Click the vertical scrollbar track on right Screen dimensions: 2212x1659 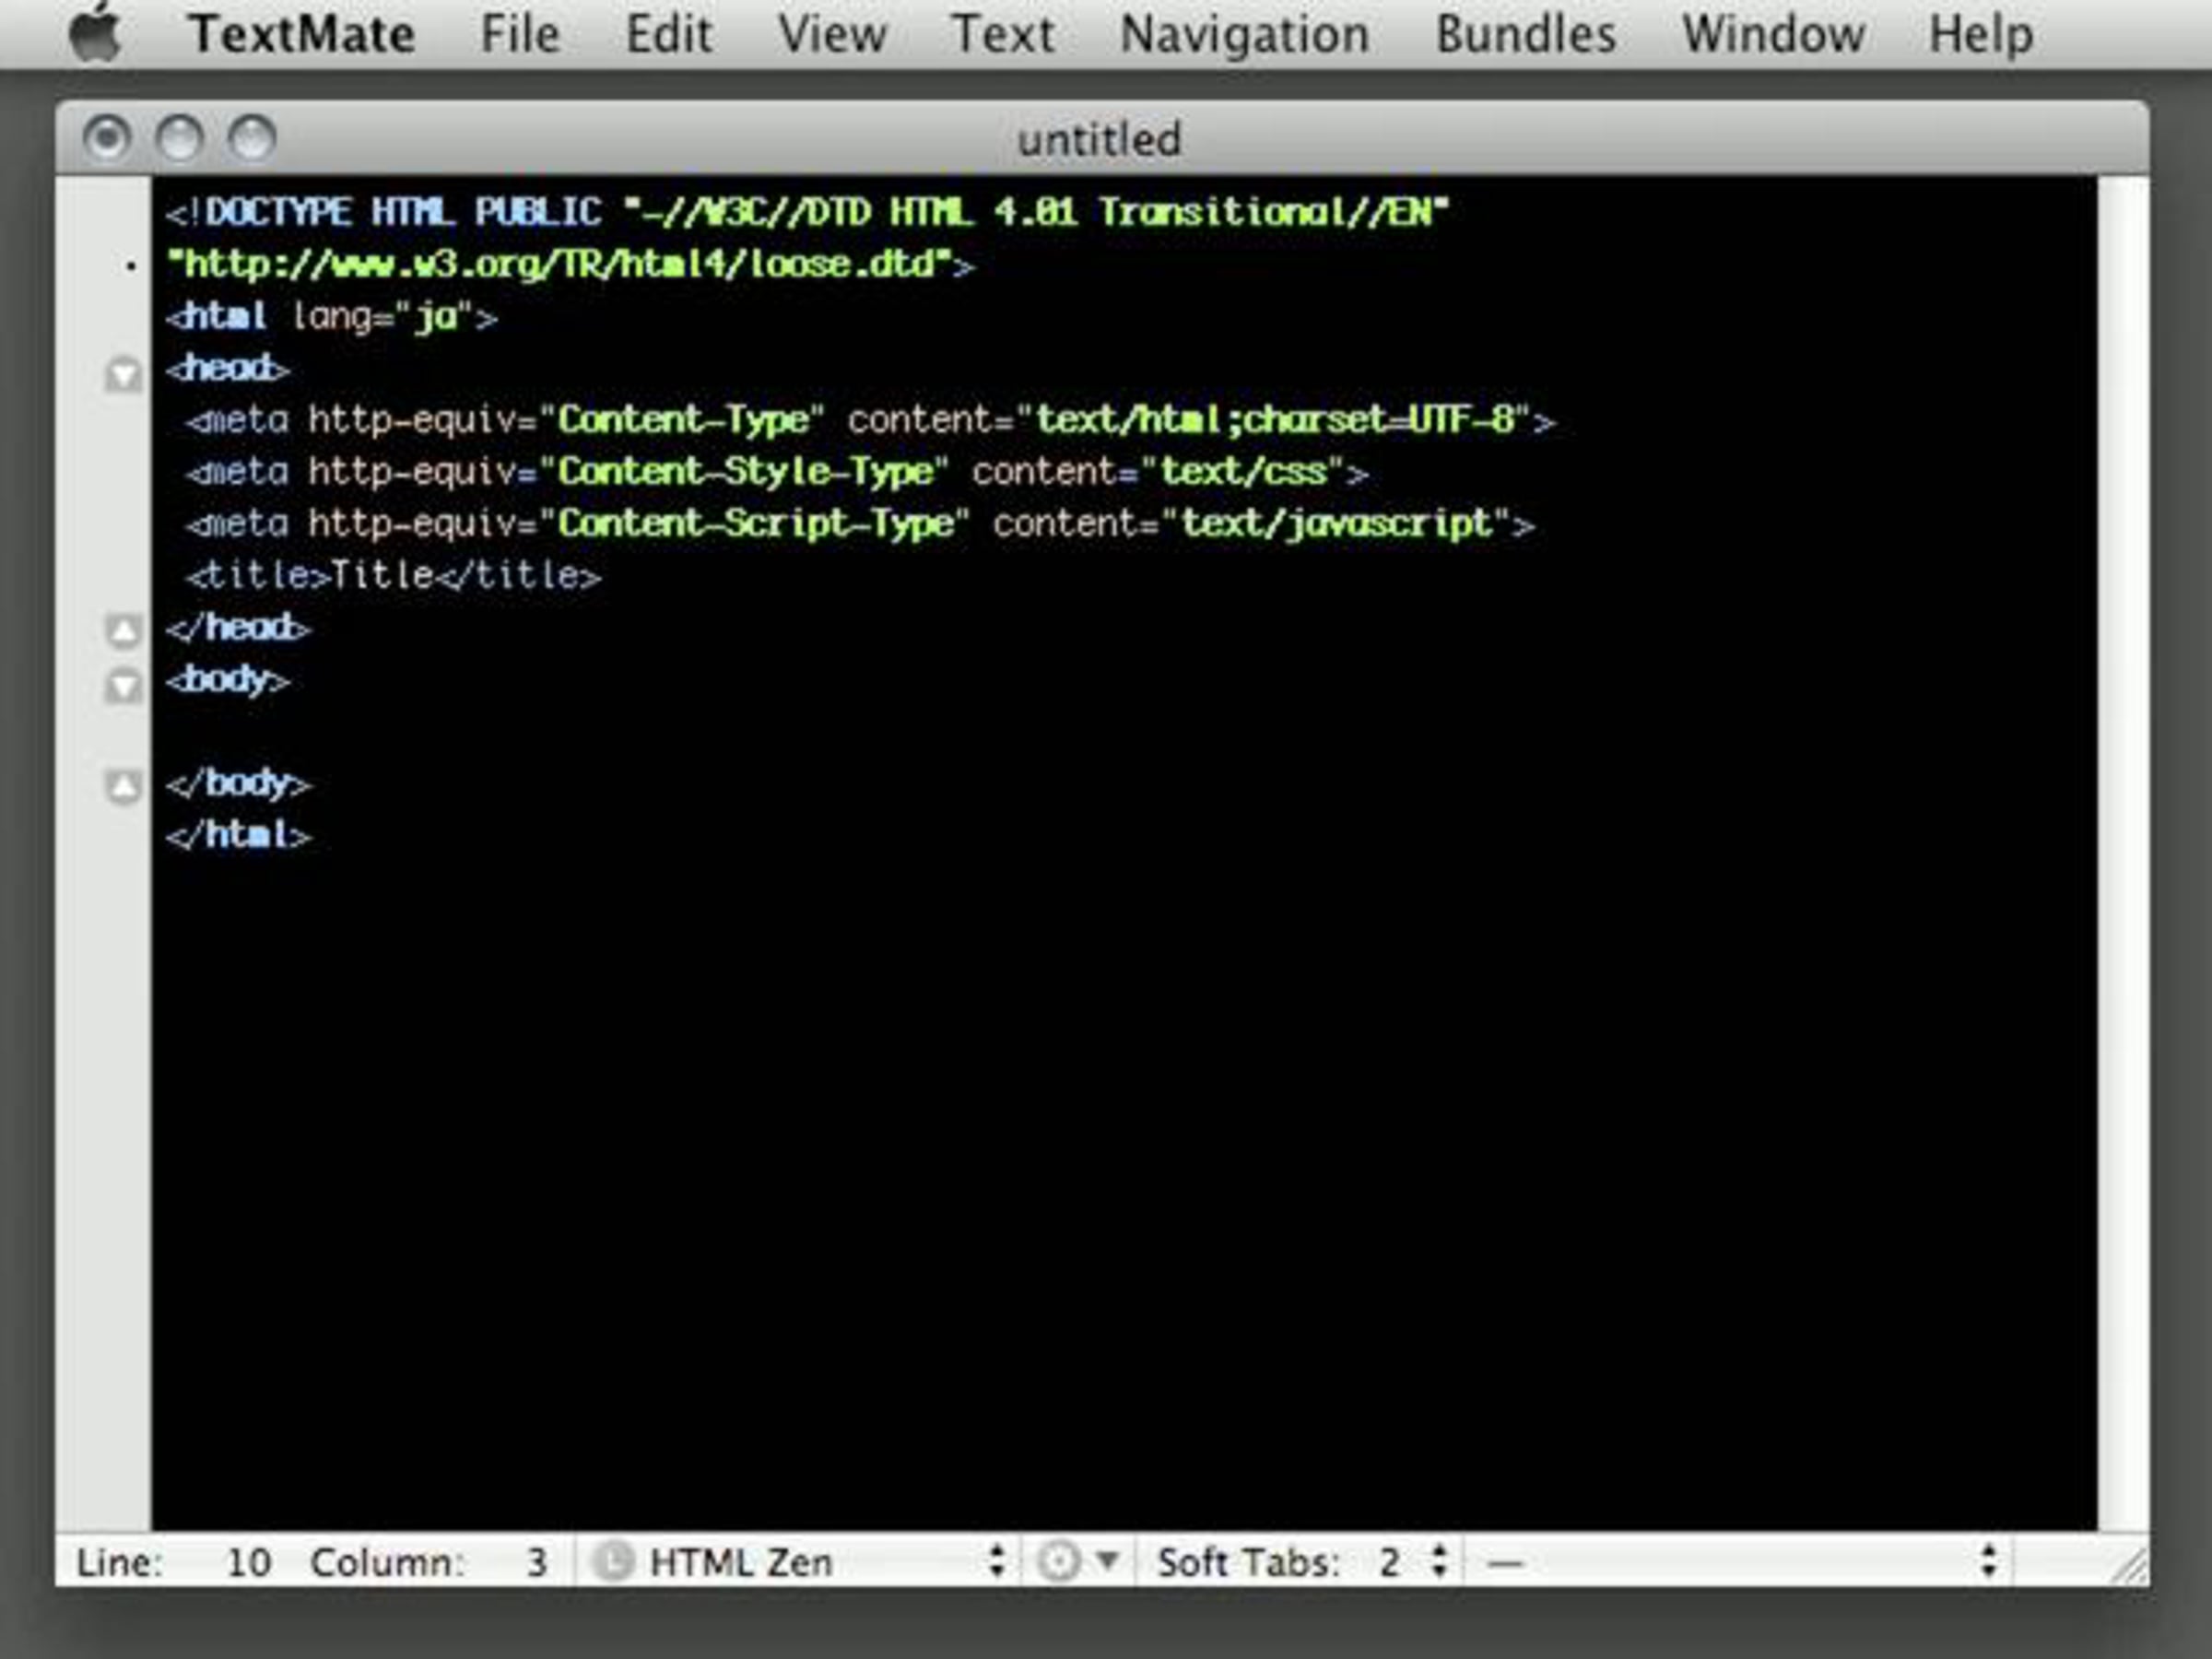(2122, 850)
